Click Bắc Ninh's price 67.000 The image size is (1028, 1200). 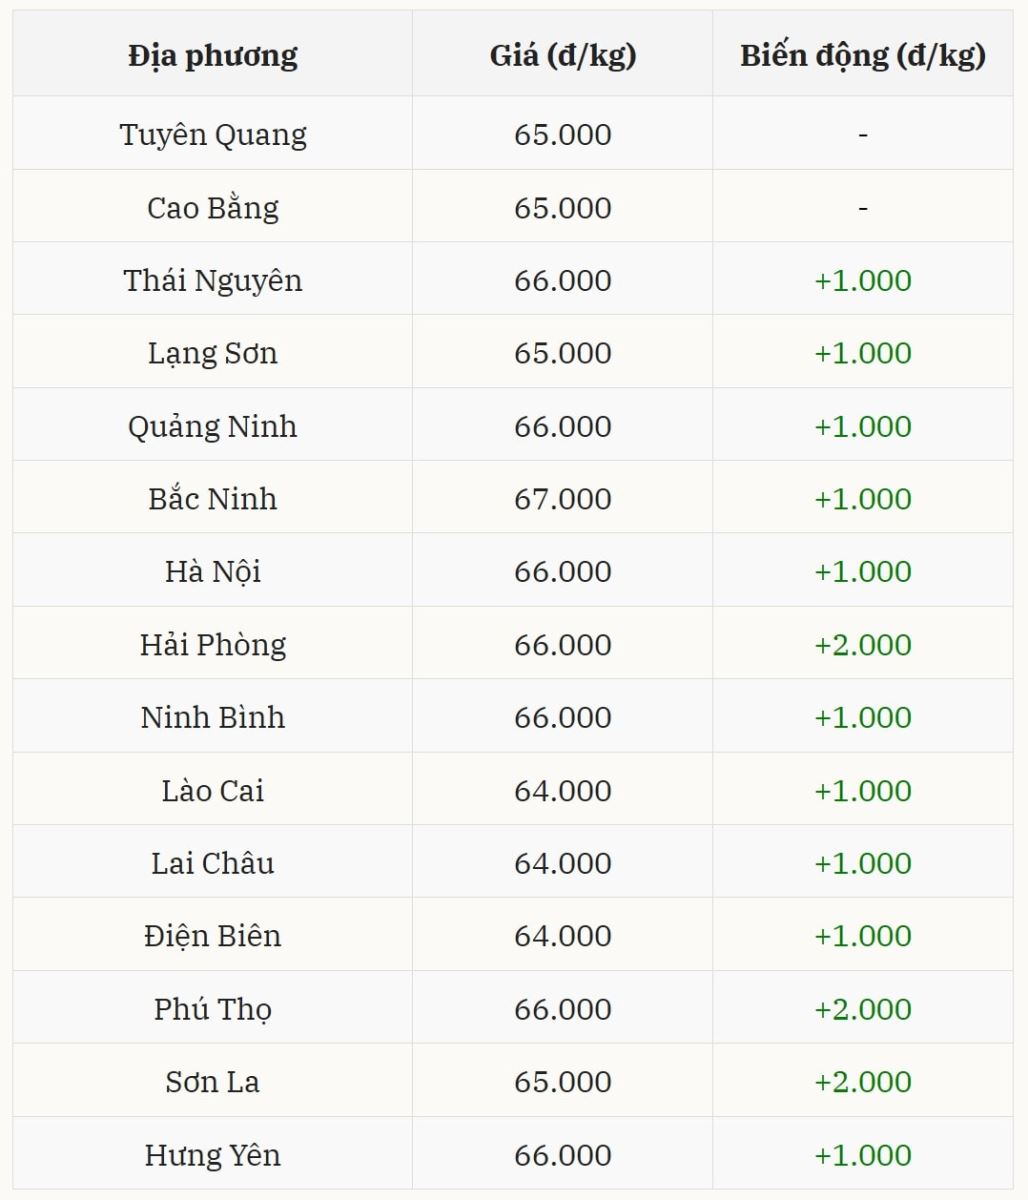pyautogui.click(x=562, y=499)
